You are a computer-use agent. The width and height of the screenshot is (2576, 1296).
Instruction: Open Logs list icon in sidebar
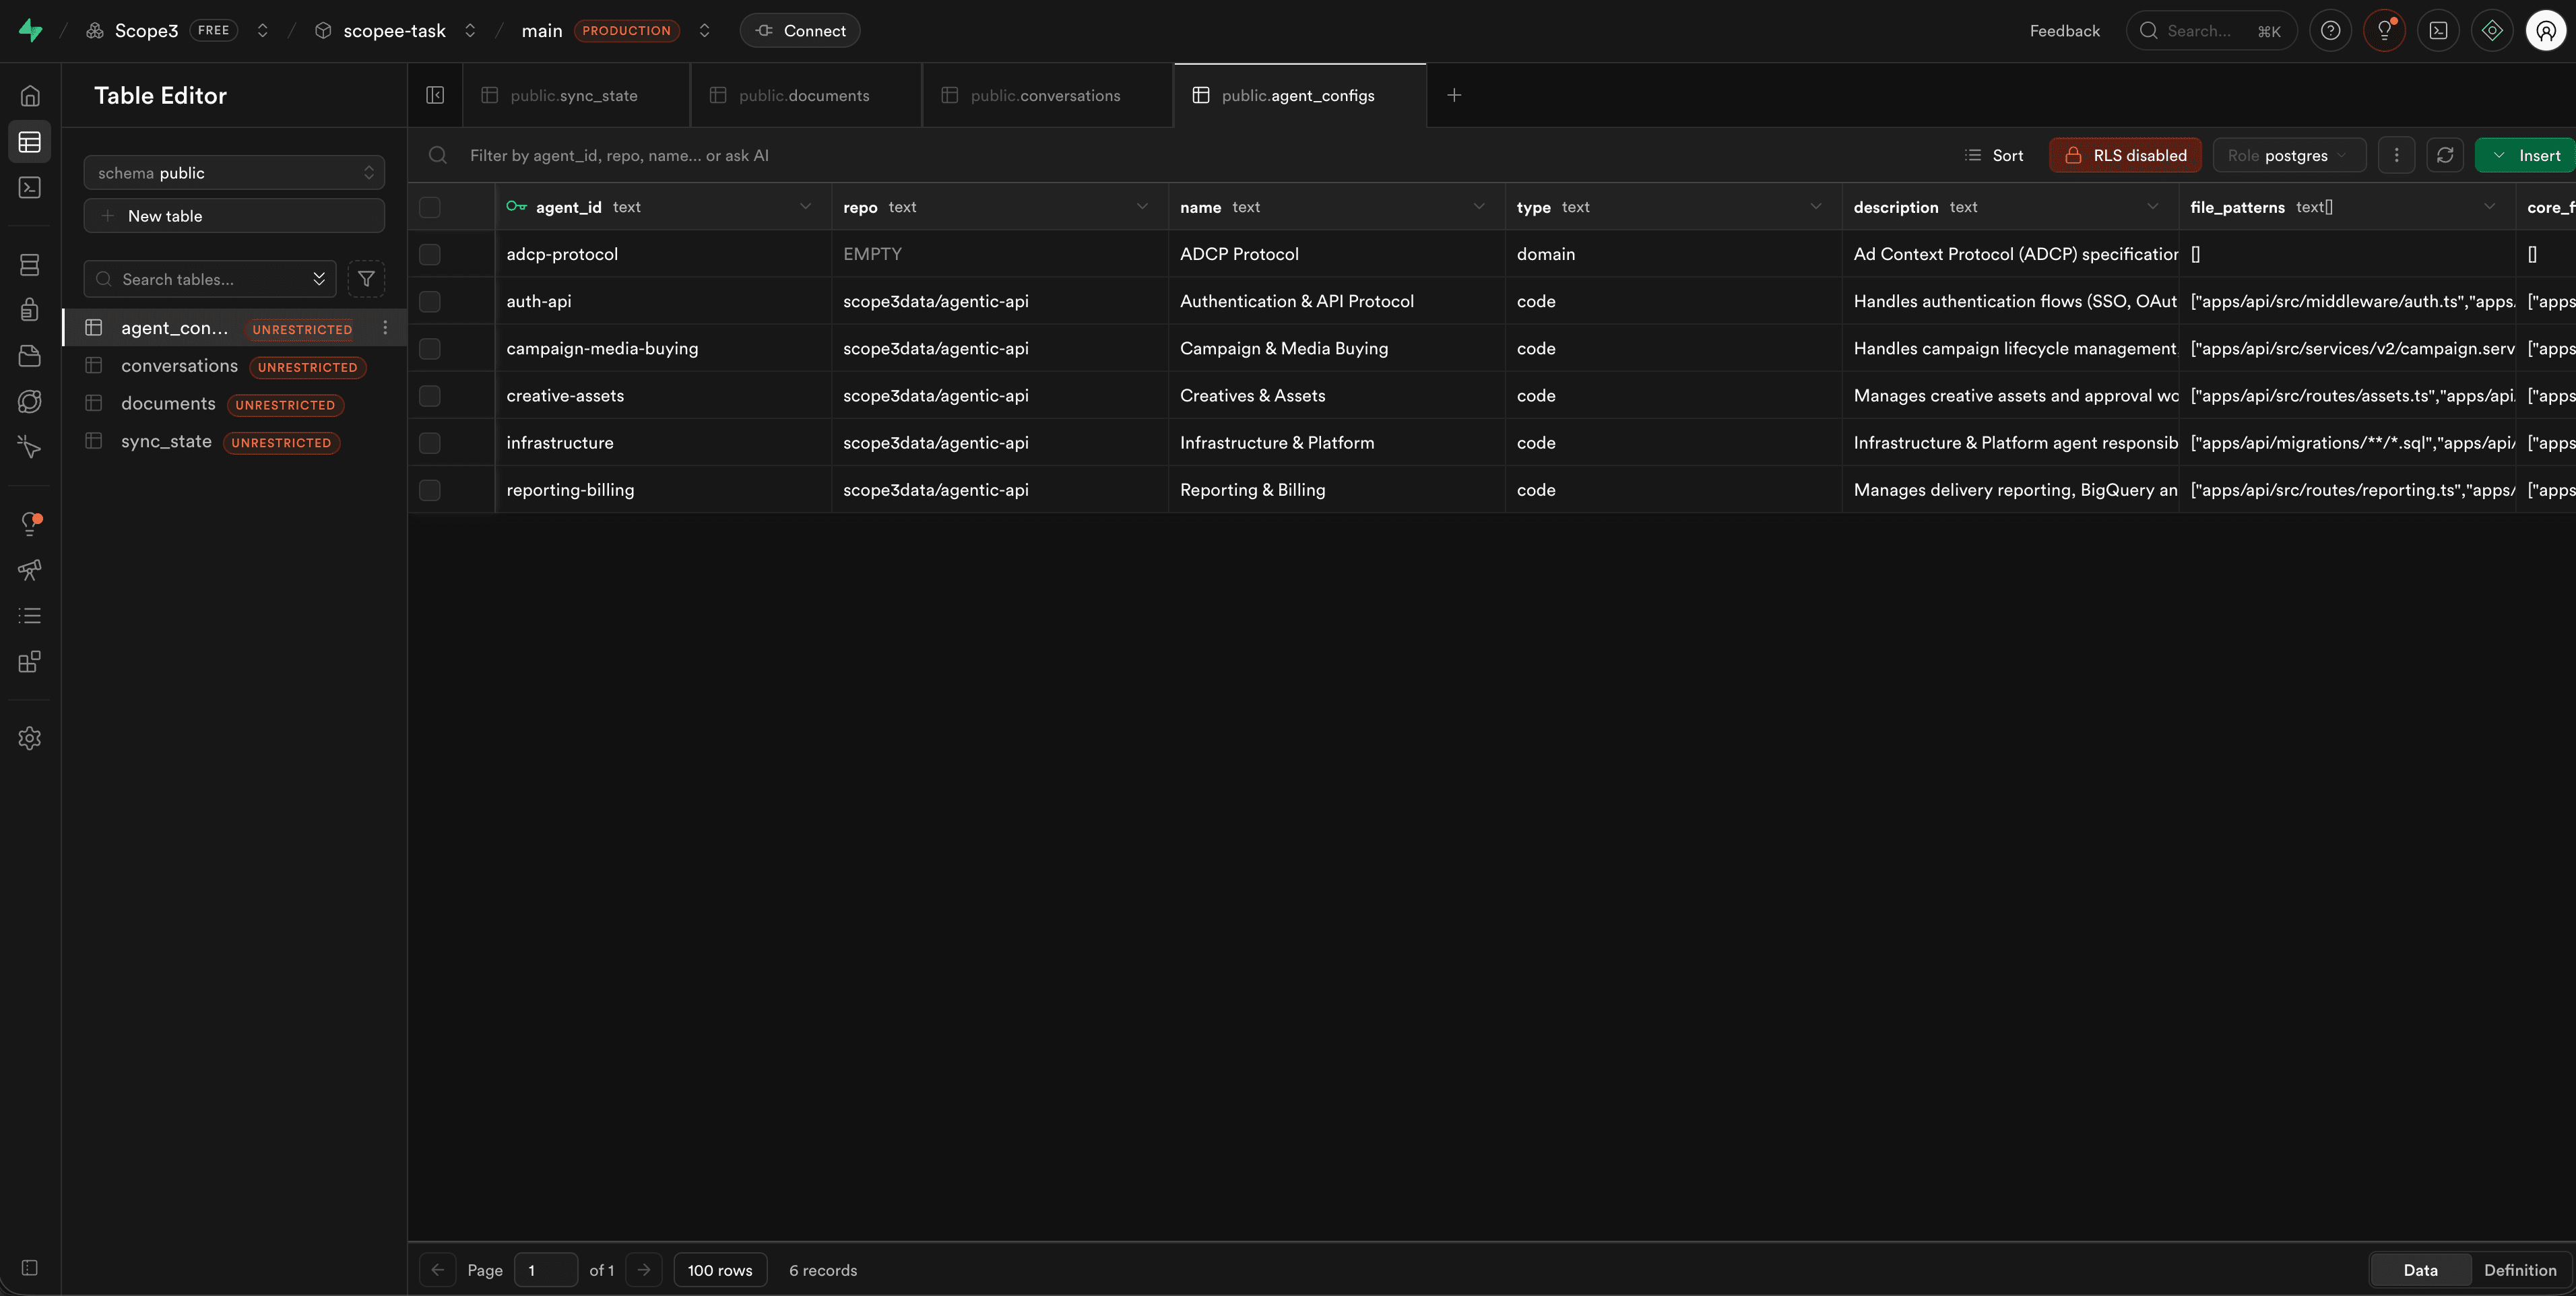click(30, 616)
